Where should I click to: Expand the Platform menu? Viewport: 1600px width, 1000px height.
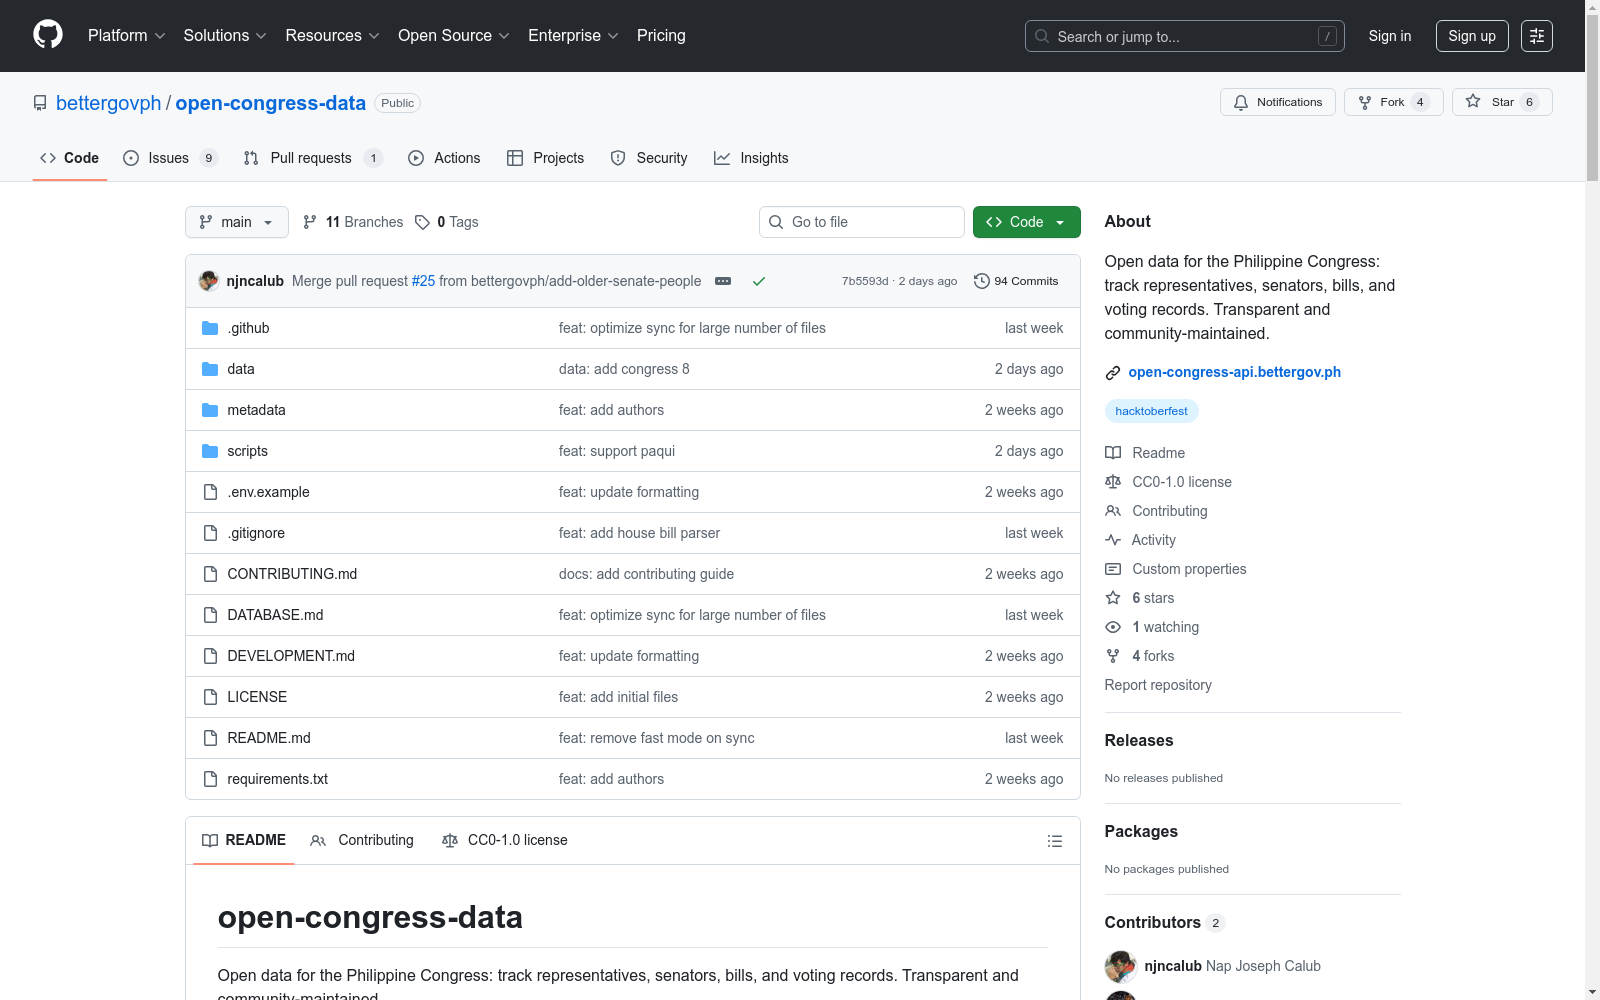pyautogui.click(x=127, y=36)
